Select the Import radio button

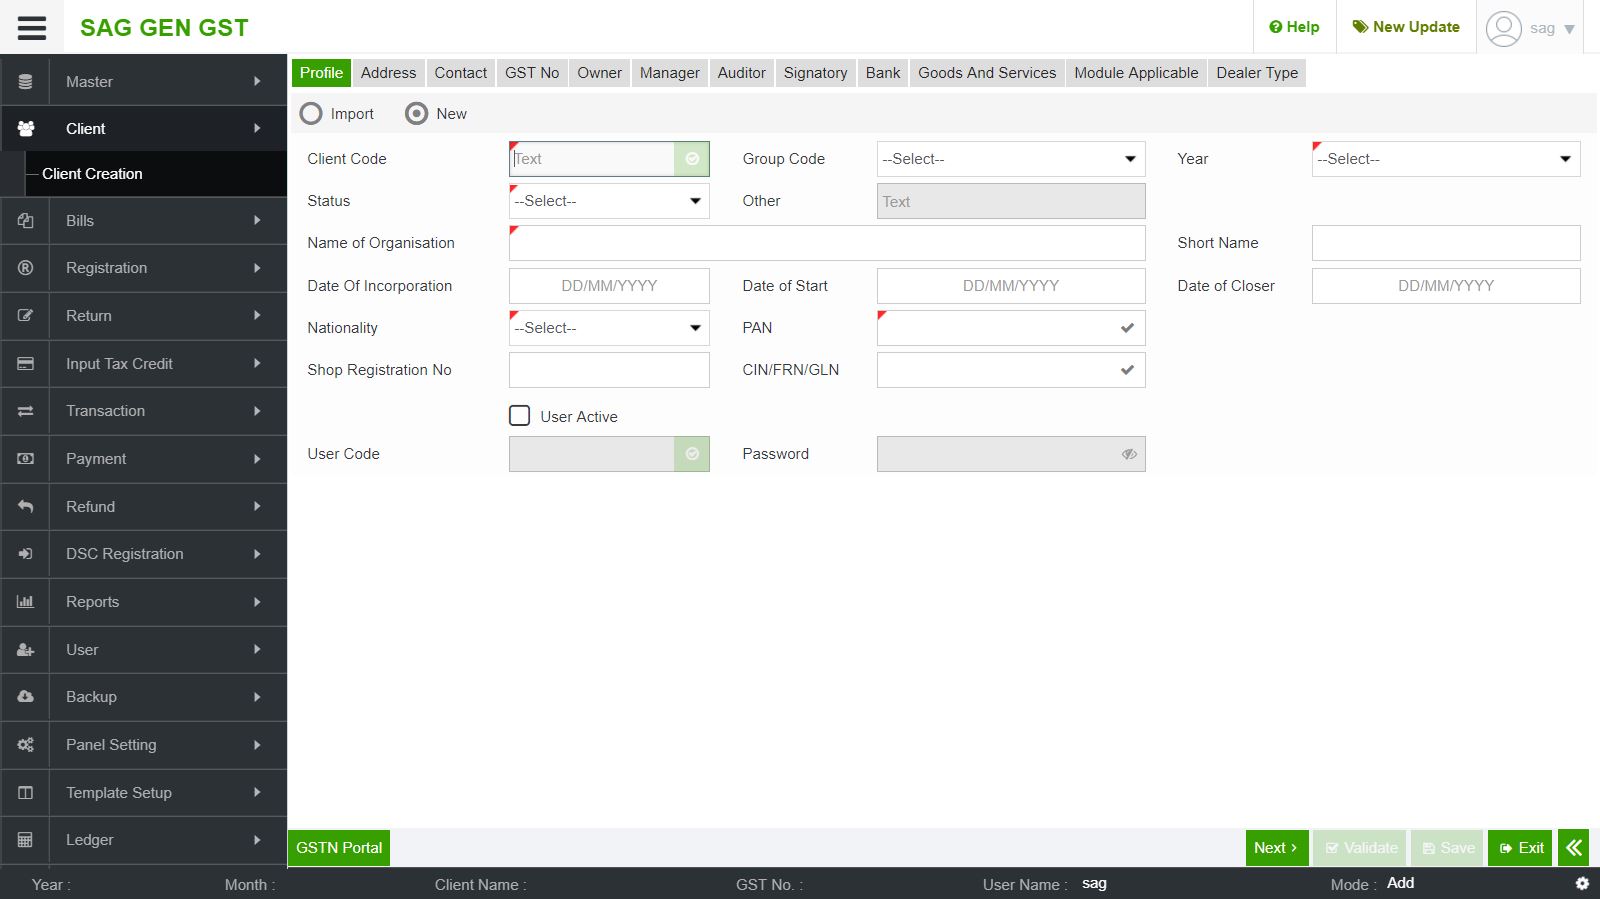(311, 114)
